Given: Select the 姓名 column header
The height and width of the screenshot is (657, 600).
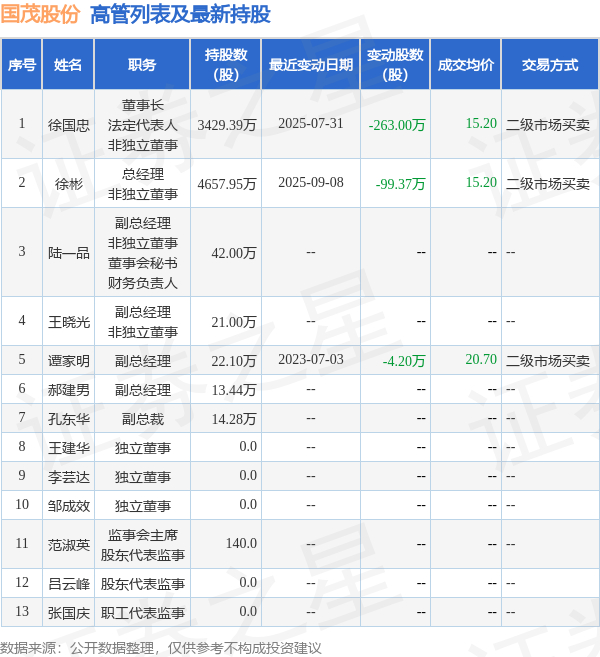Looking at the screenshot, I should (68, 65).
